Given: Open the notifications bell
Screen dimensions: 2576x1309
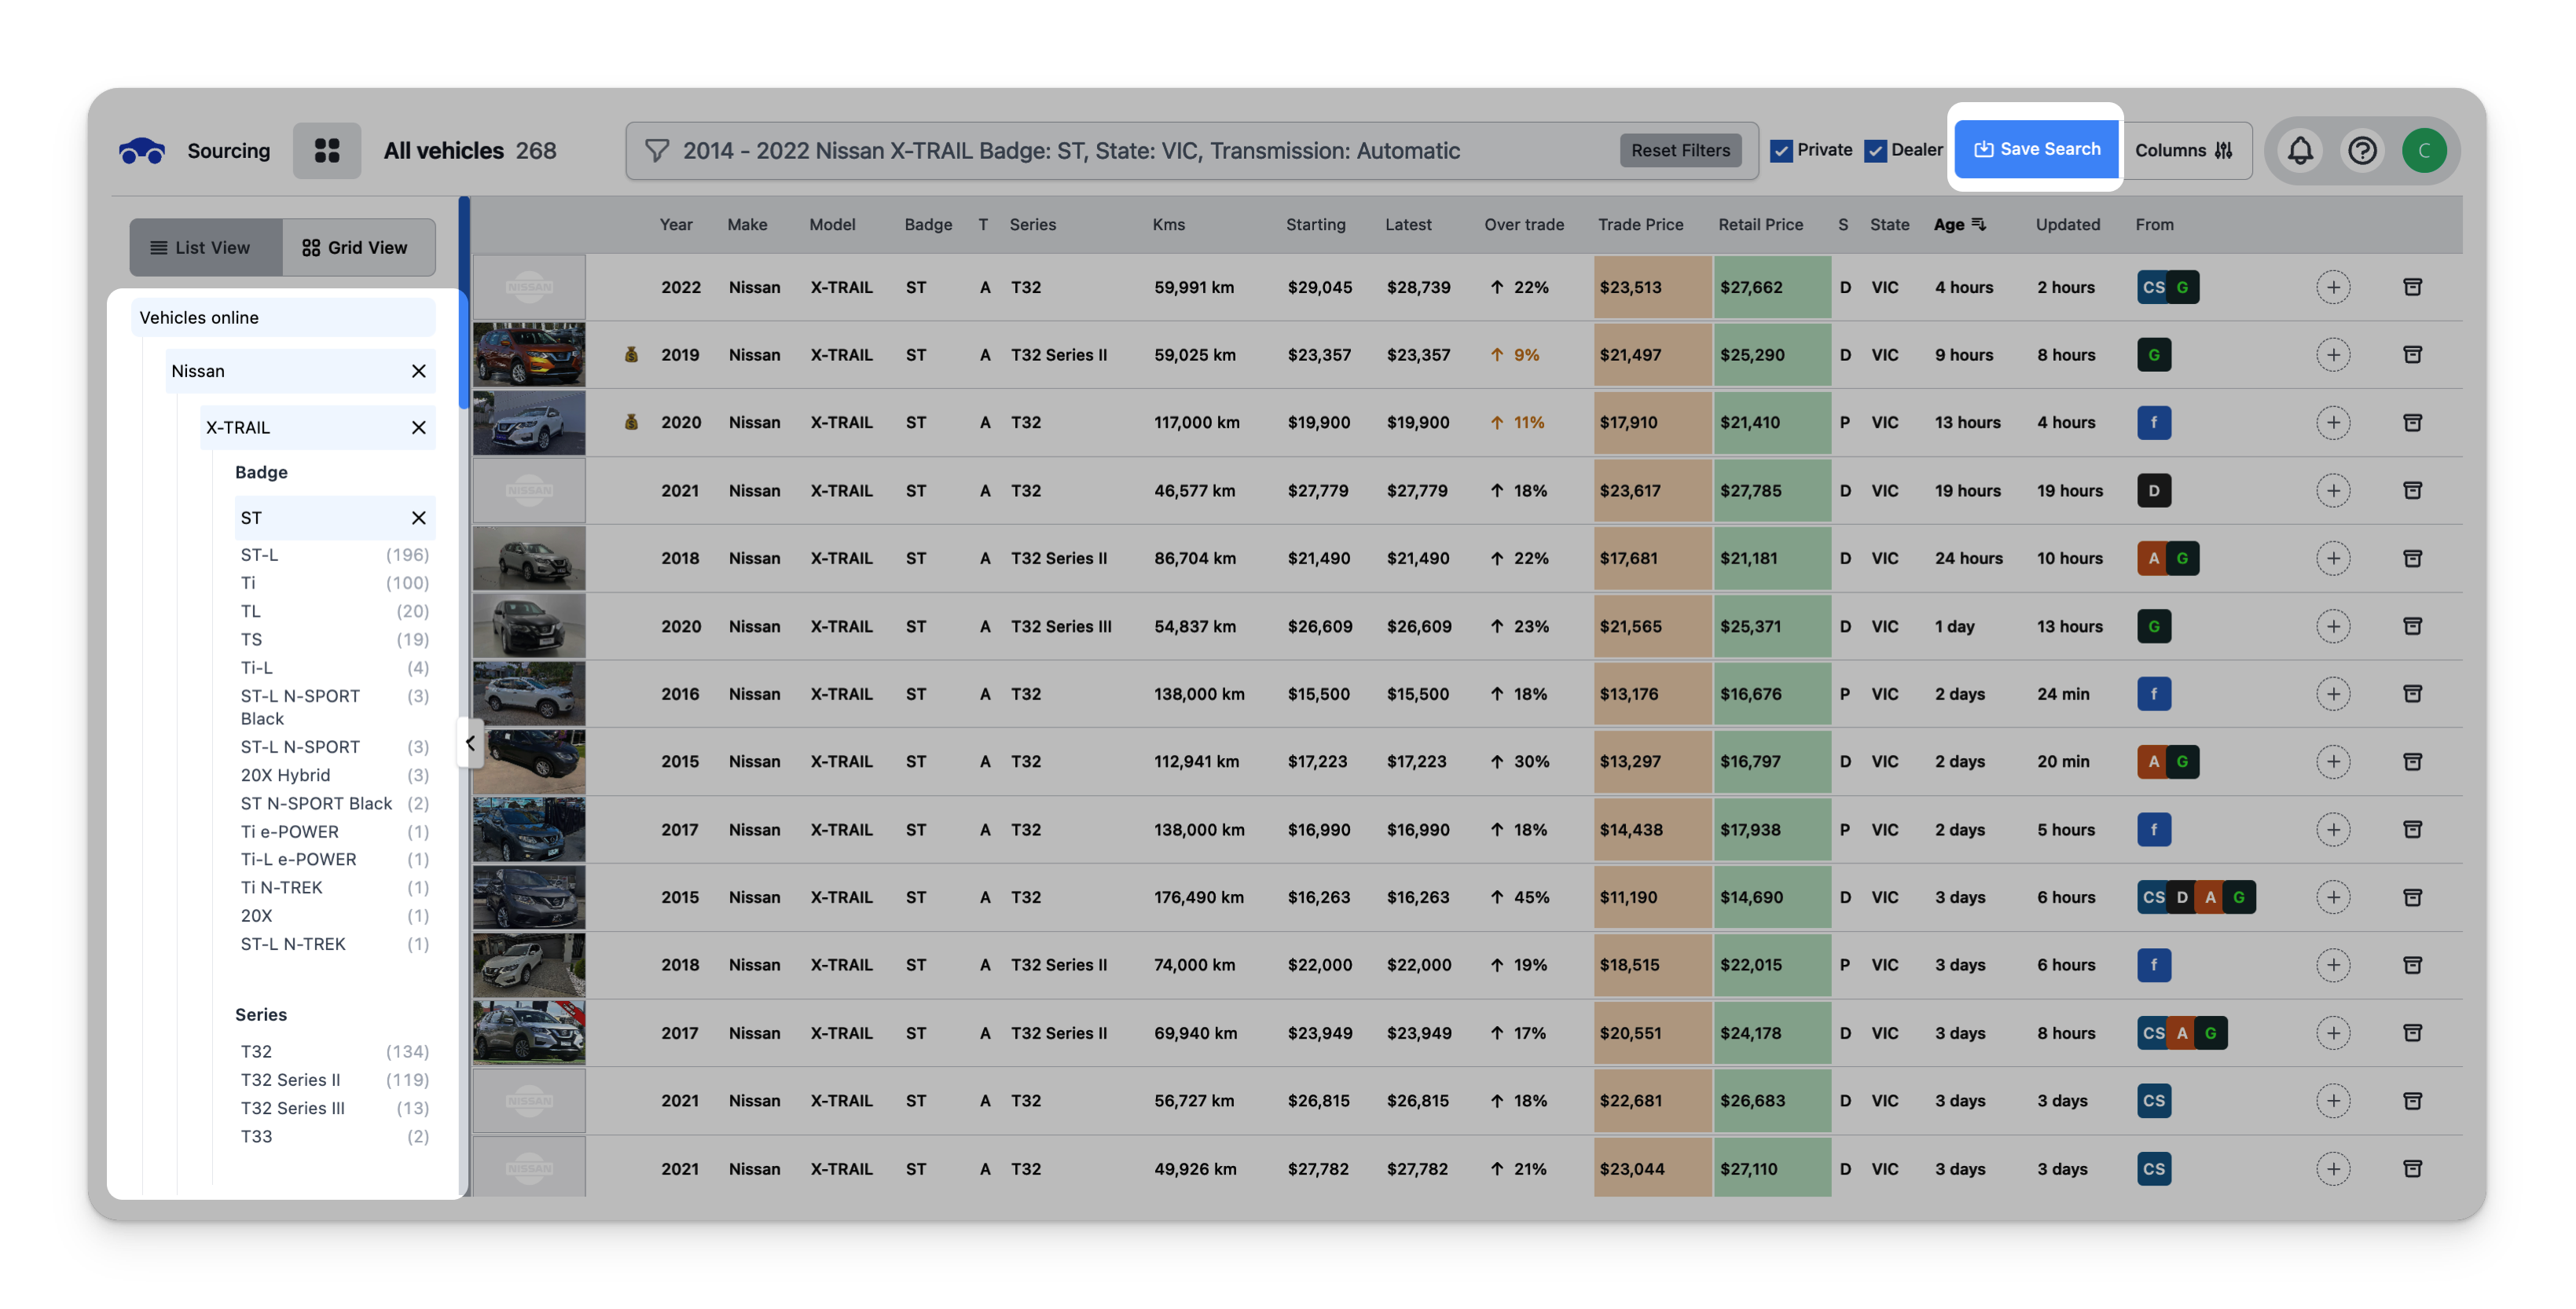Looking at the screenshot, I should coord(2300,151).
